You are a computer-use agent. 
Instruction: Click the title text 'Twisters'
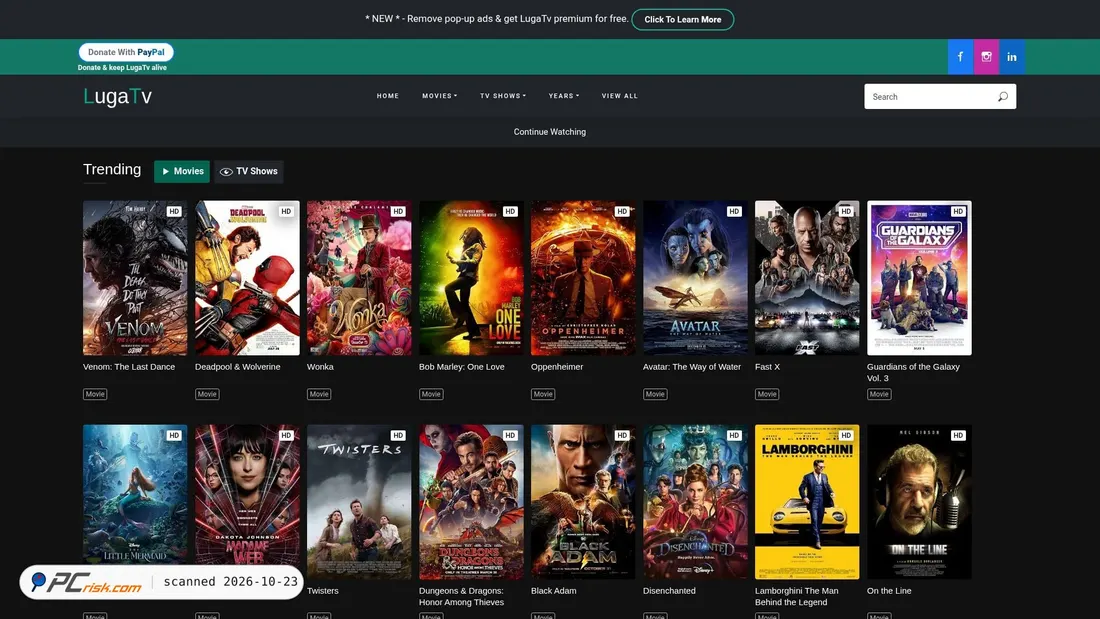click(x=323, y=591)
